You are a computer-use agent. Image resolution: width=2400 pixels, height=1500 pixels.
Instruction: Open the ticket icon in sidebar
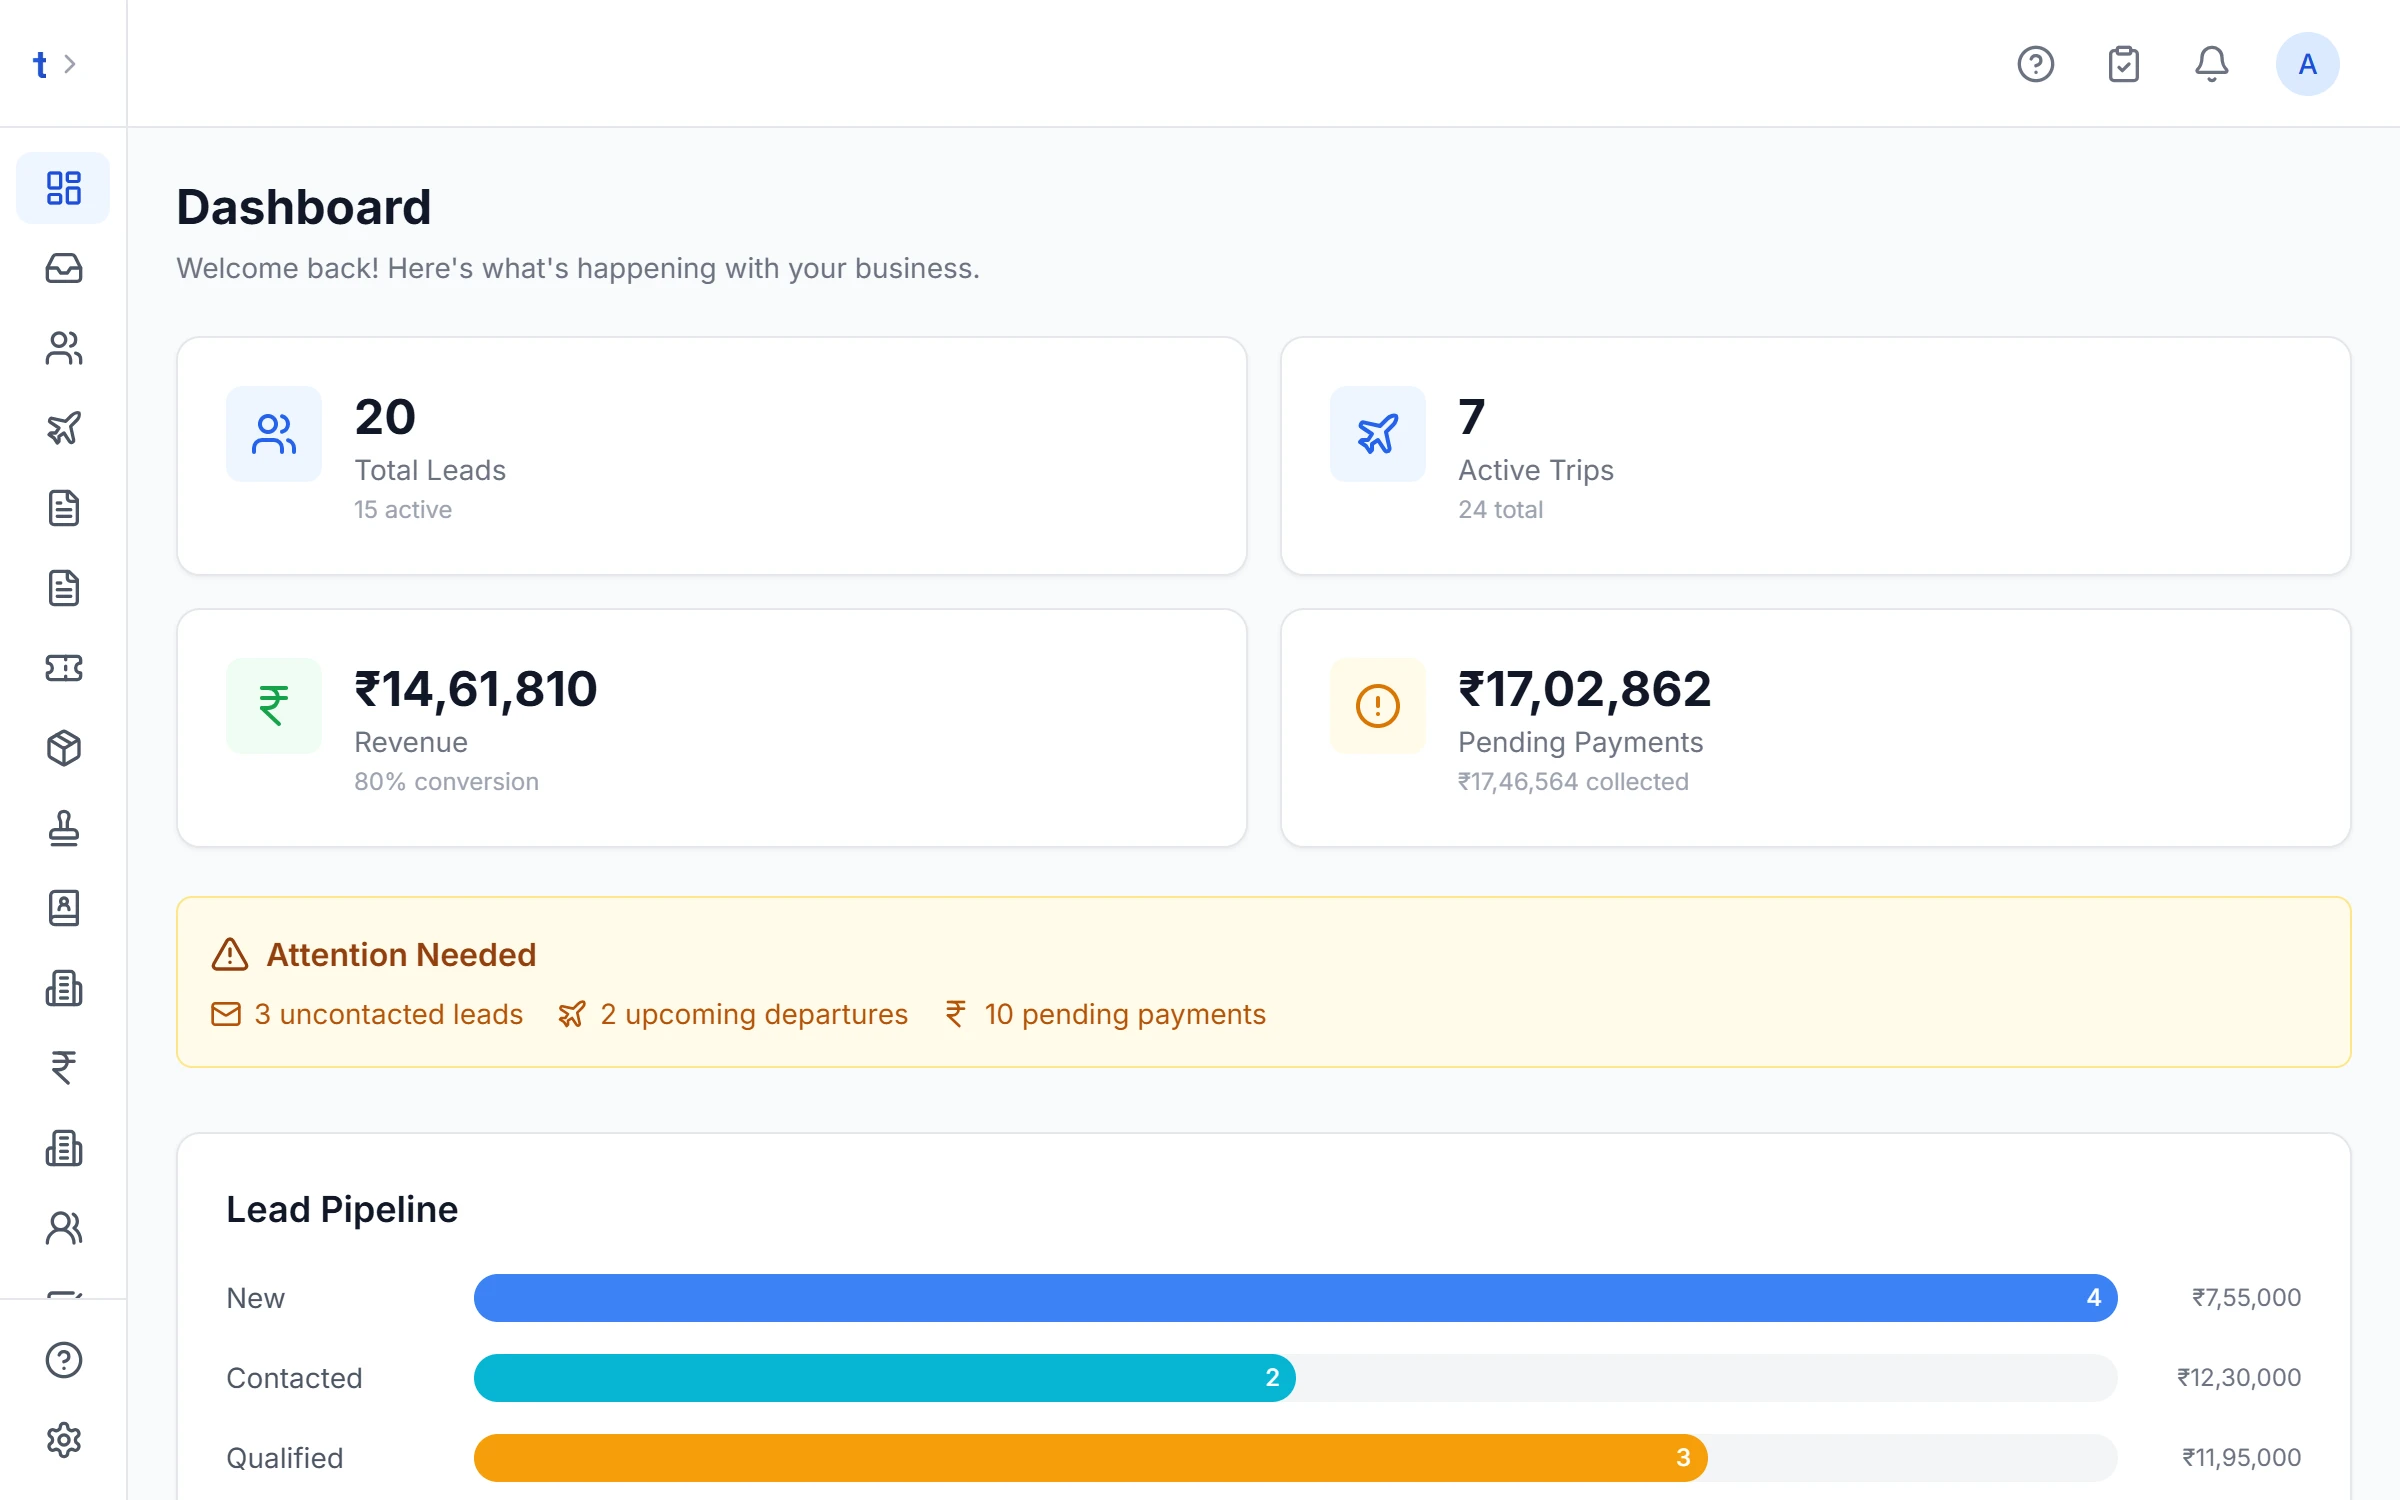pos(63,668)
